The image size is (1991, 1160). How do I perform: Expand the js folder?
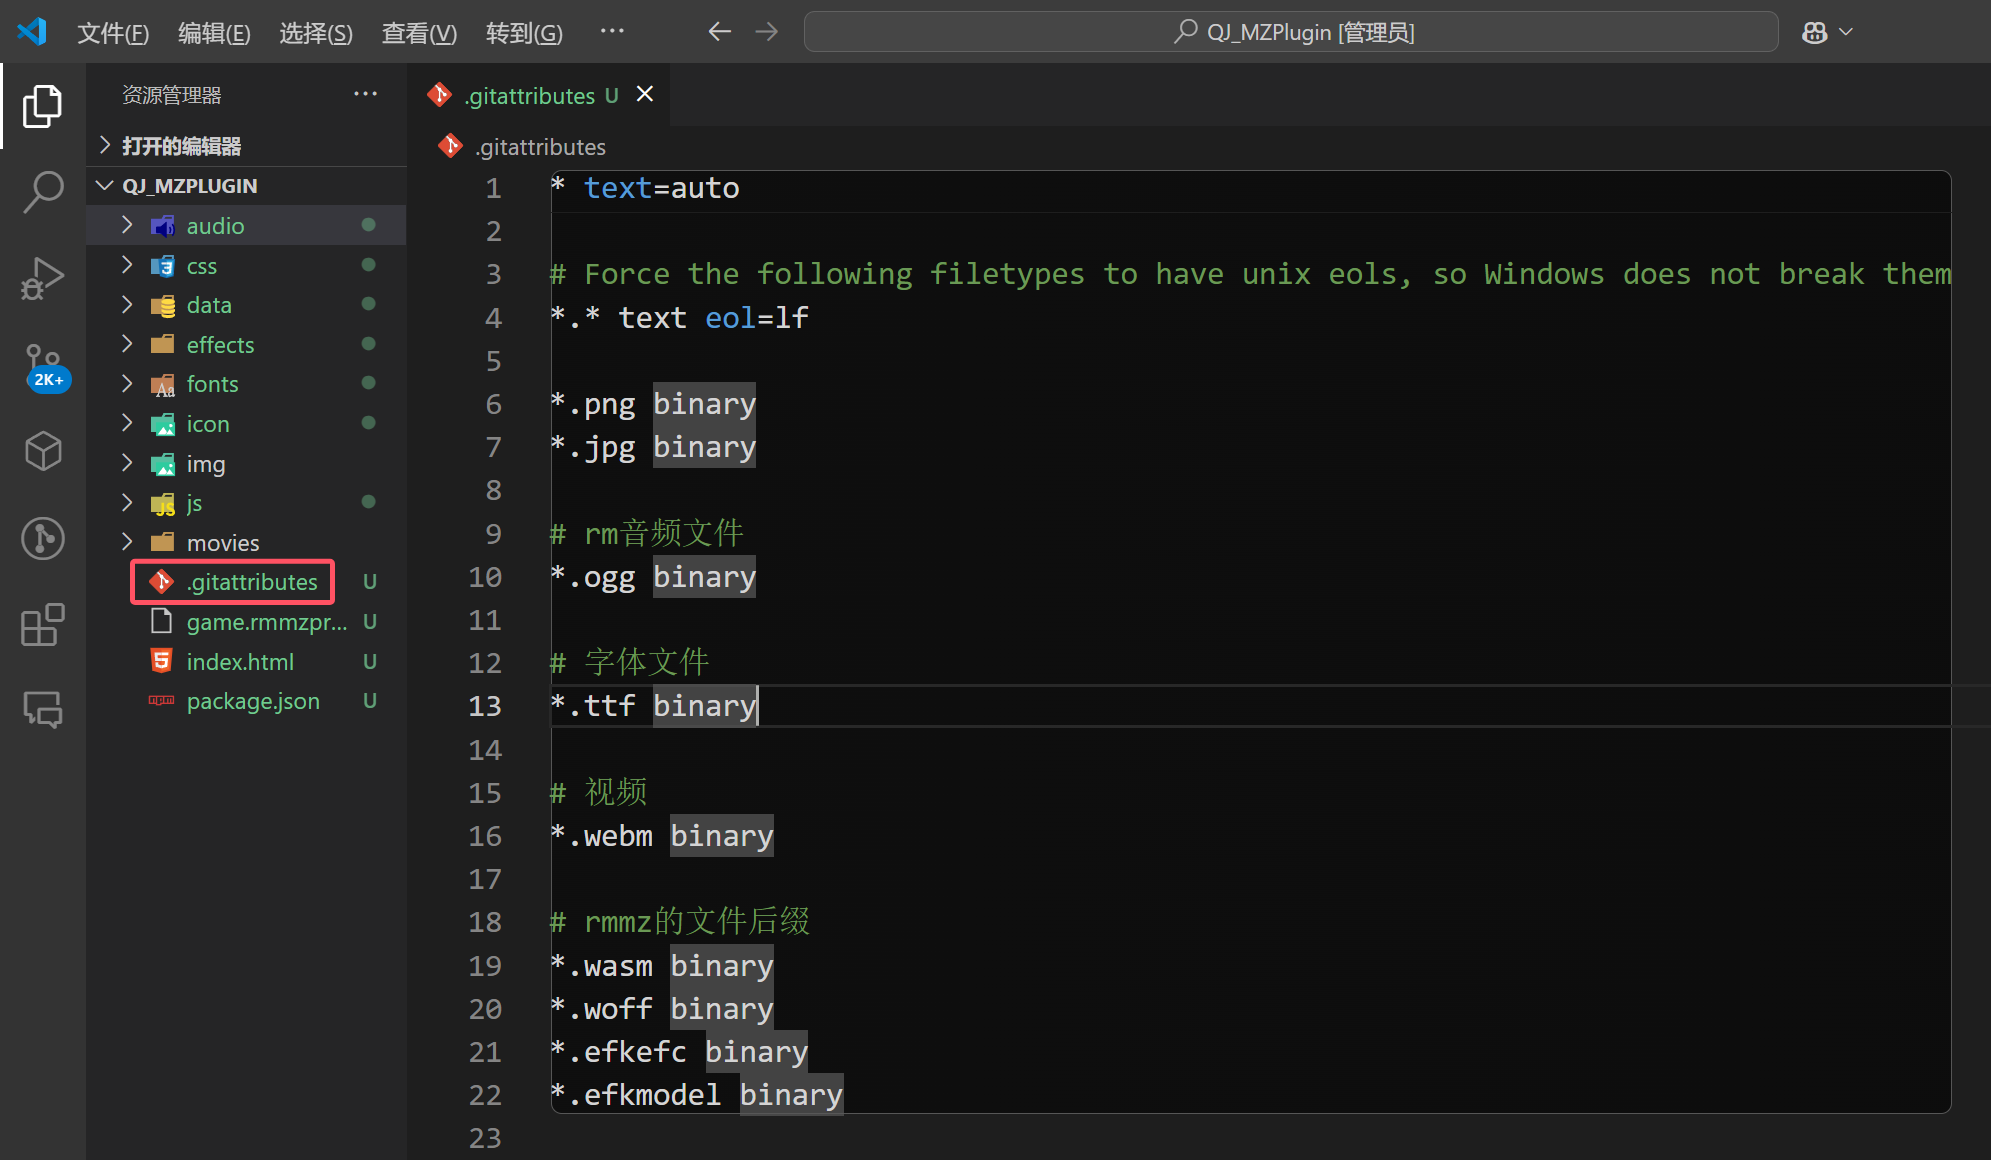point(127,502)
